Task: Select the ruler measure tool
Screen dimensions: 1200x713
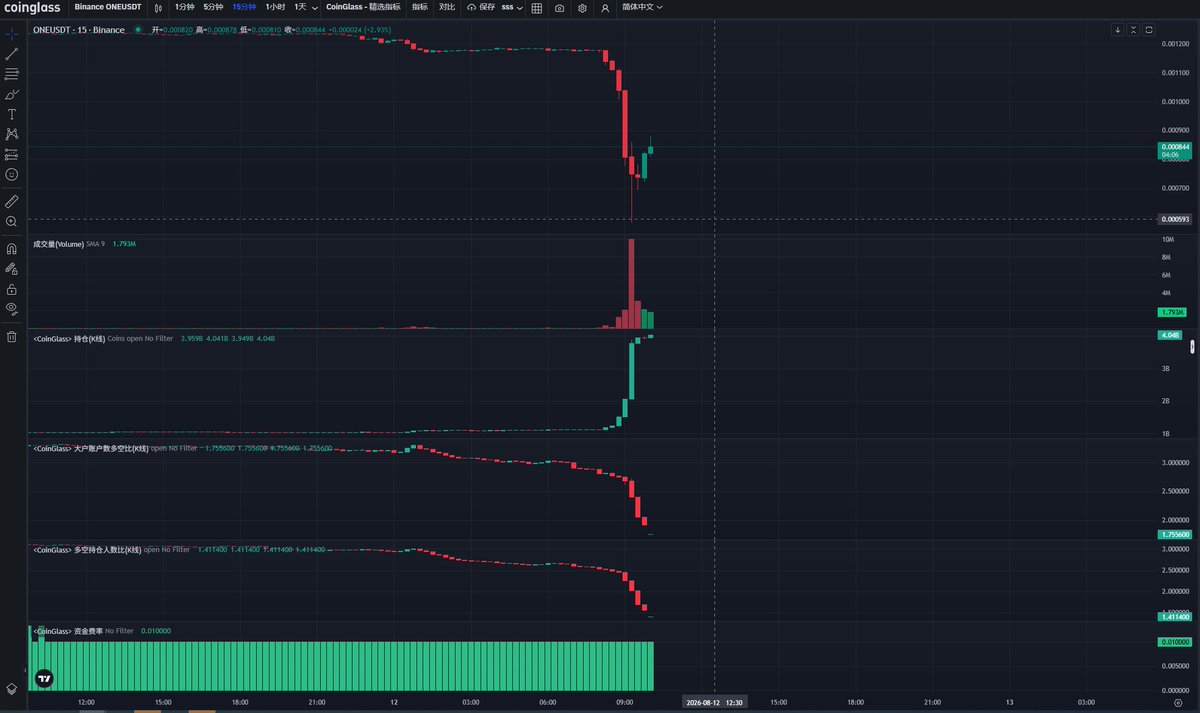Action: (12, 201)
